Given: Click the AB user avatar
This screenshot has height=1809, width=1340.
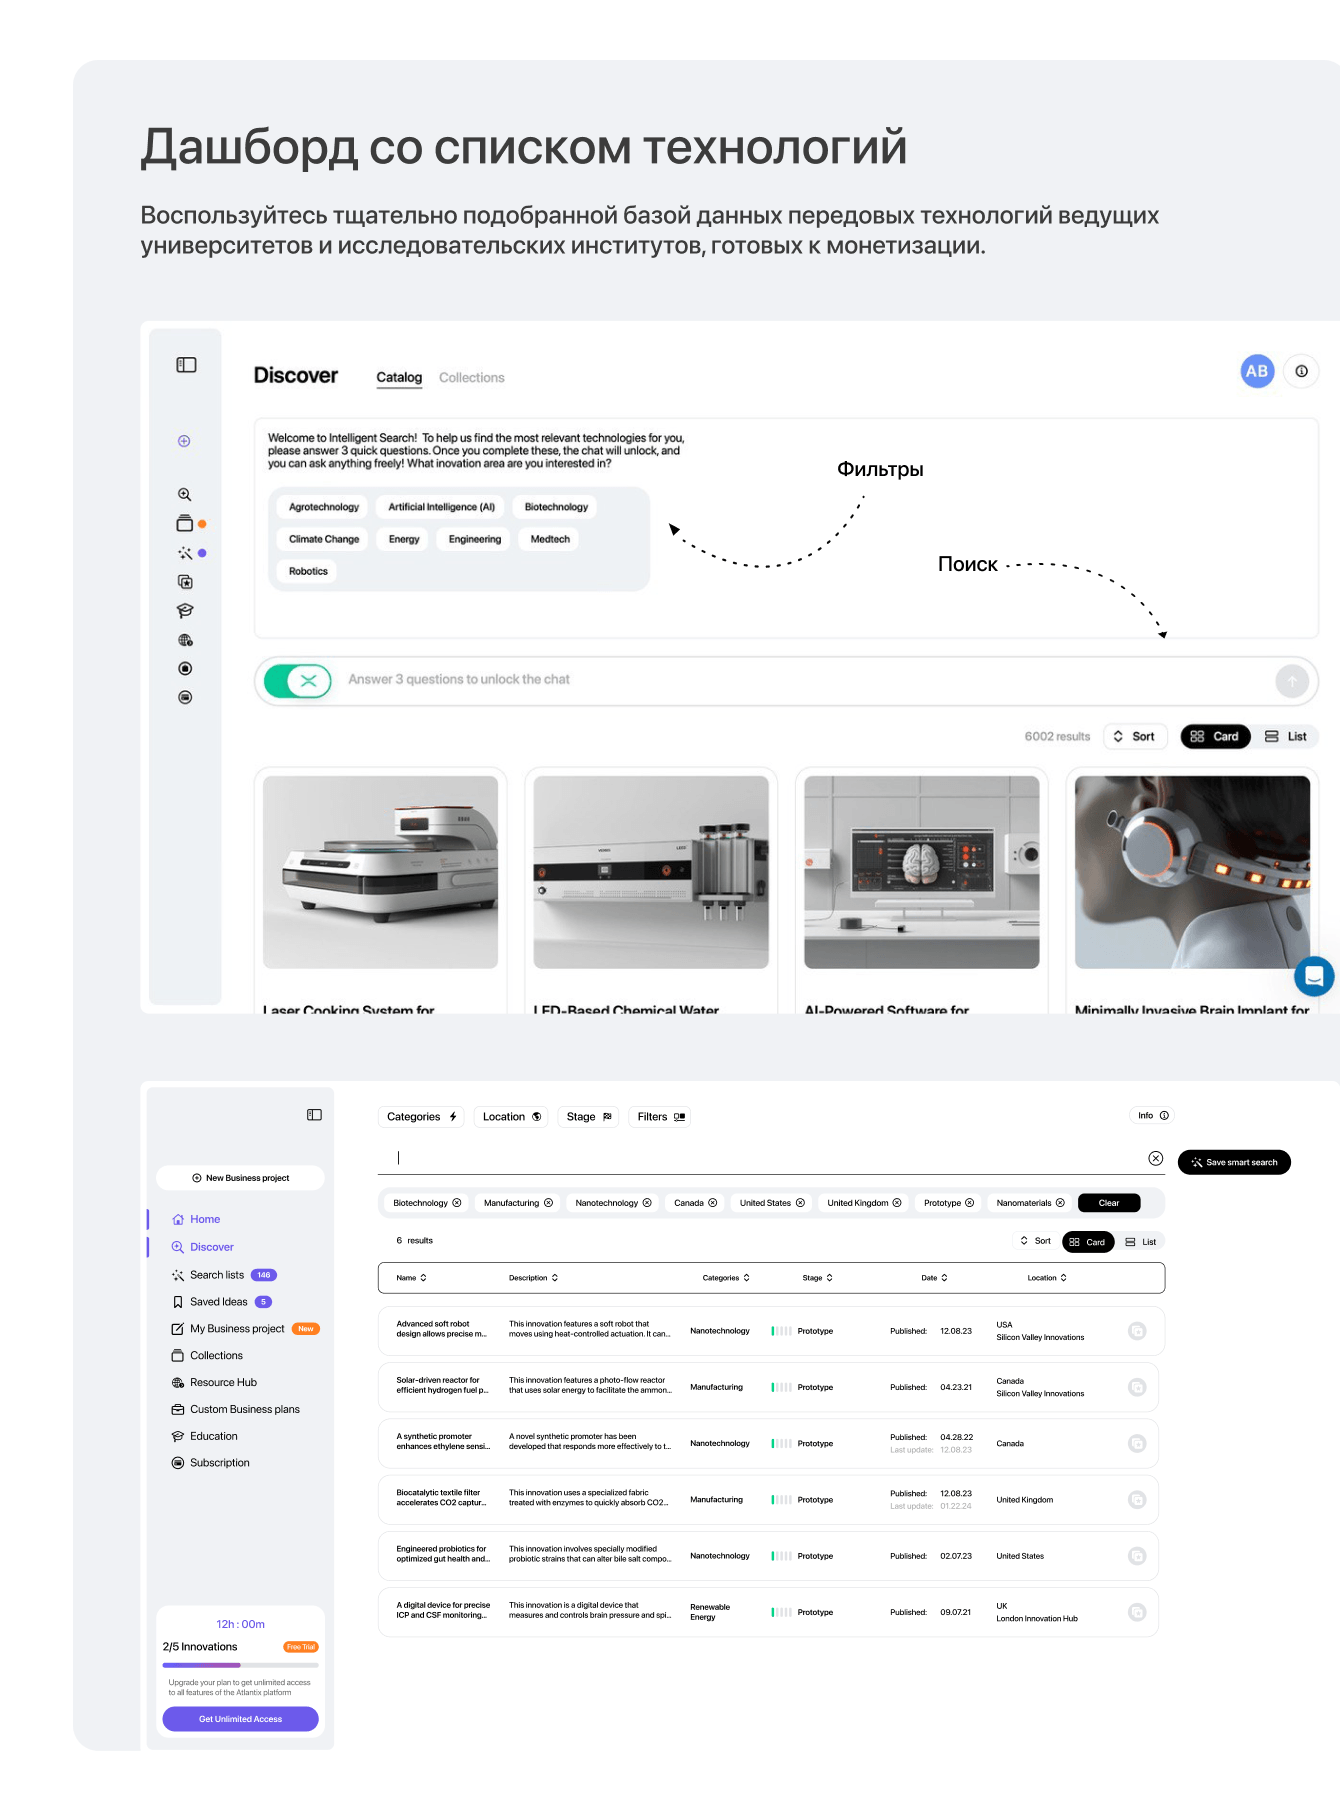Looking at the screenshot, I should [1257, 371].
